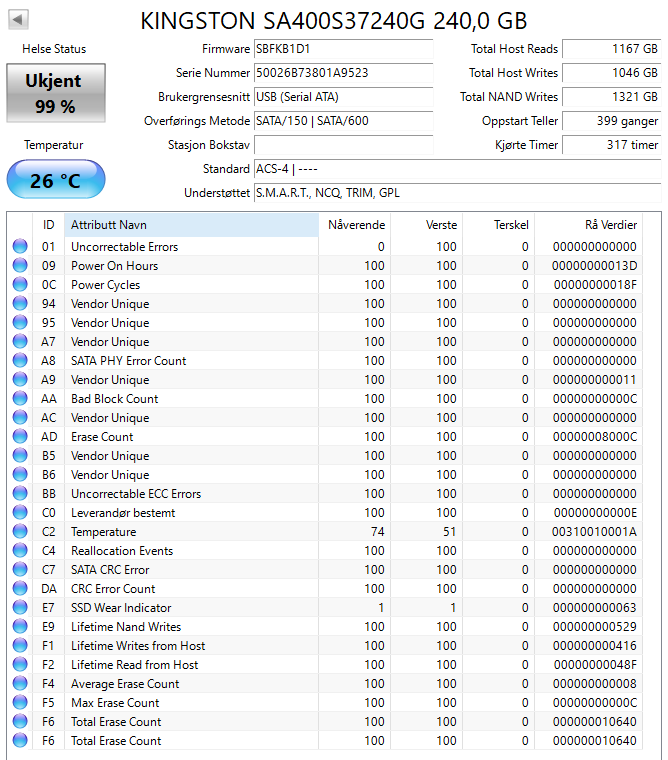Click the Kjørte Timer value 317 timer
The height and width of the screenshot is (760, 668).
point(611,145)
